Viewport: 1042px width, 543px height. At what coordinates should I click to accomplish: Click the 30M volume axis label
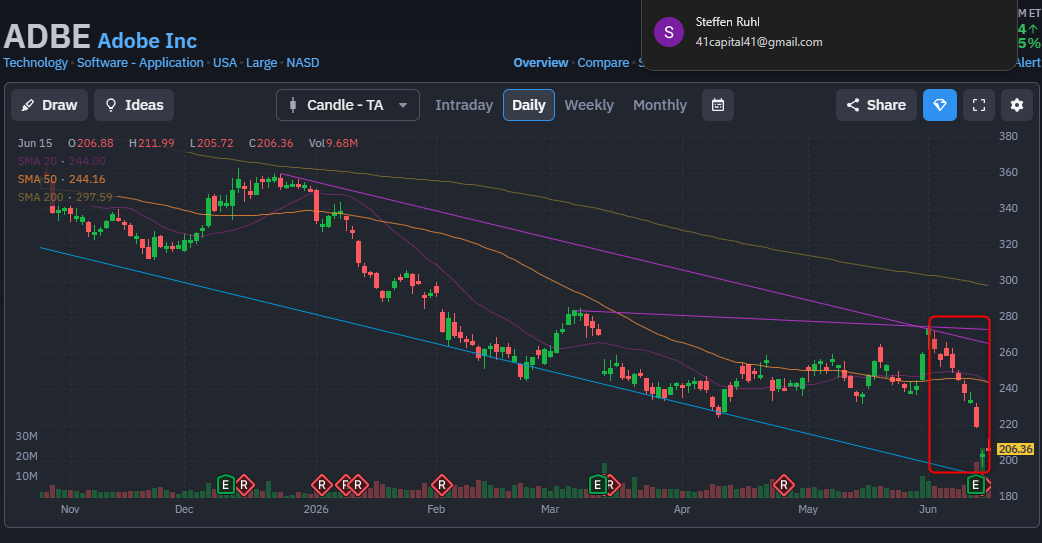(27, 436)
